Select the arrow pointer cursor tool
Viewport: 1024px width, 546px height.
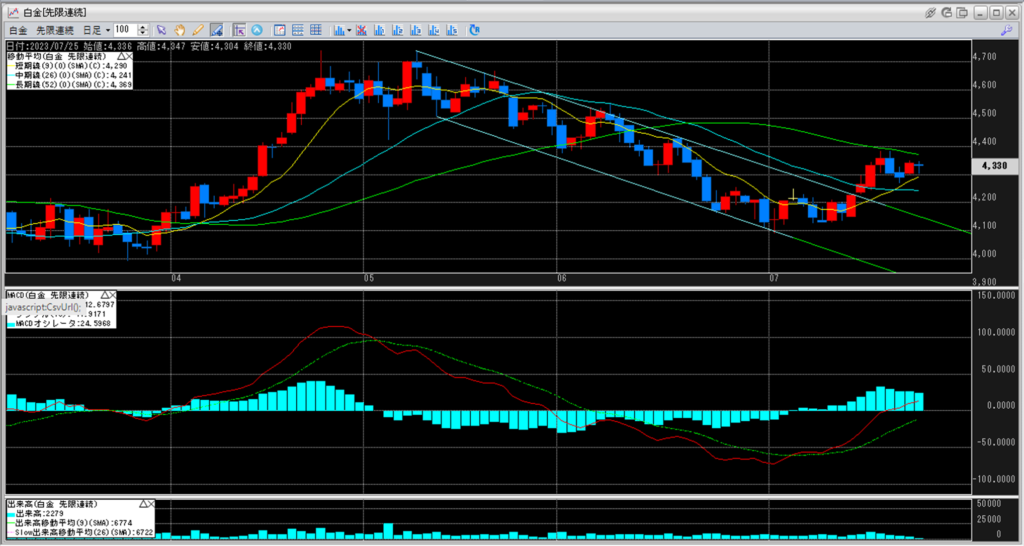tap(162, 30)
